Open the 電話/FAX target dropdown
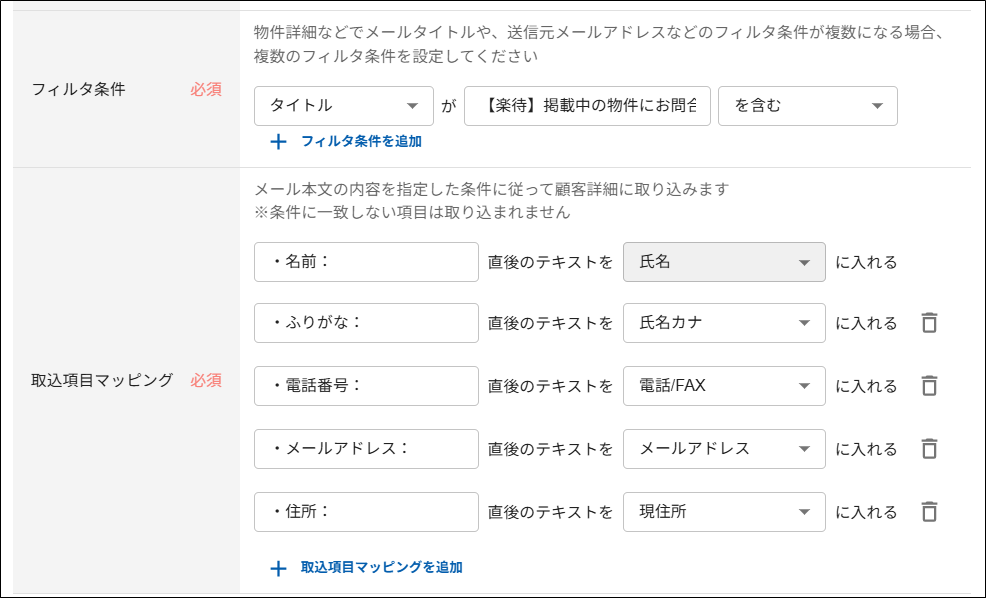Image resolution: width=986 pixels, height=598 pixels. 724,386
